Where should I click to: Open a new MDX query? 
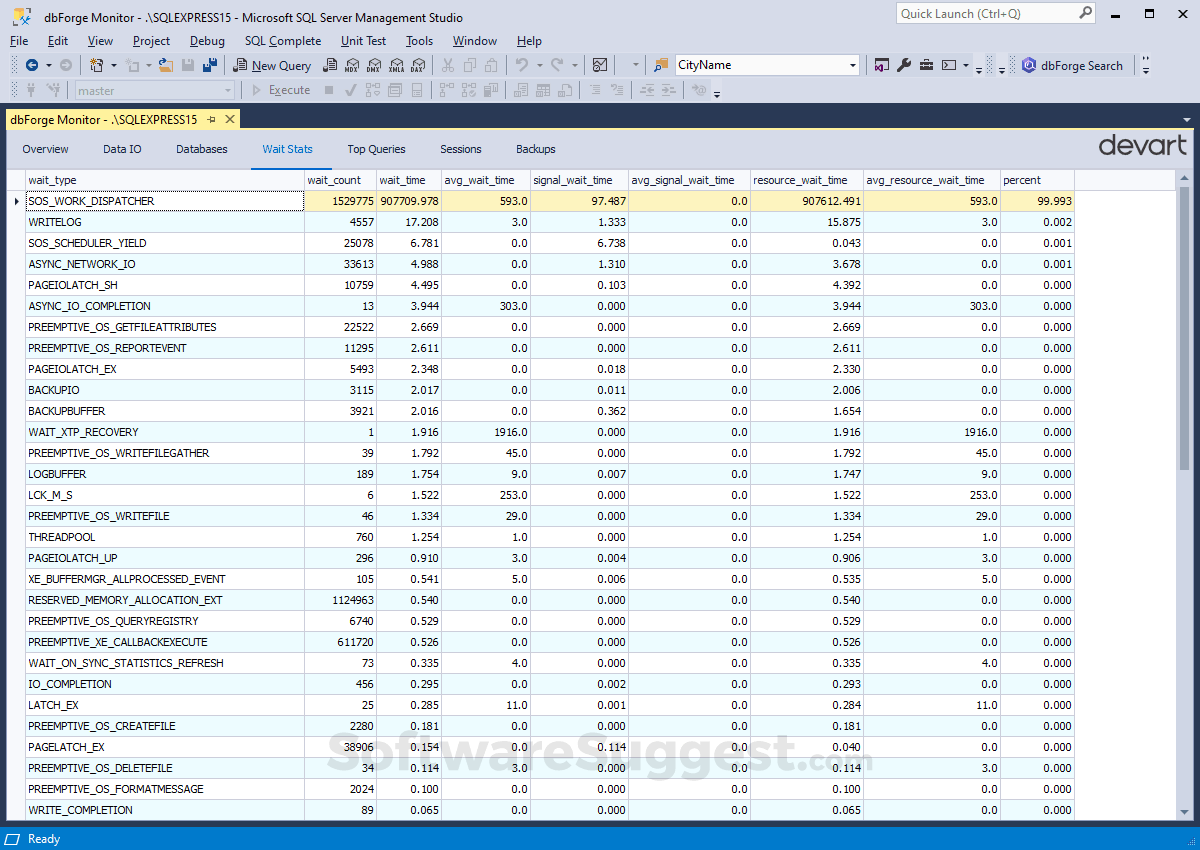[352, 65]
